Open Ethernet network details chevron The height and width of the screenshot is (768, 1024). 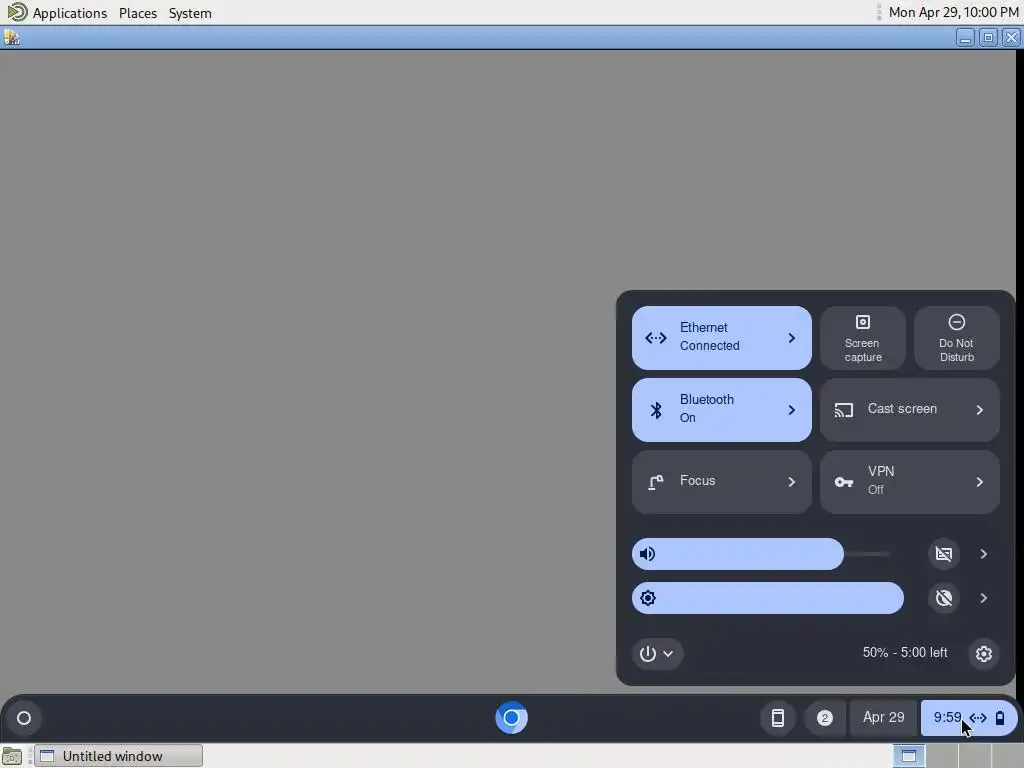[x=792, y=338]
